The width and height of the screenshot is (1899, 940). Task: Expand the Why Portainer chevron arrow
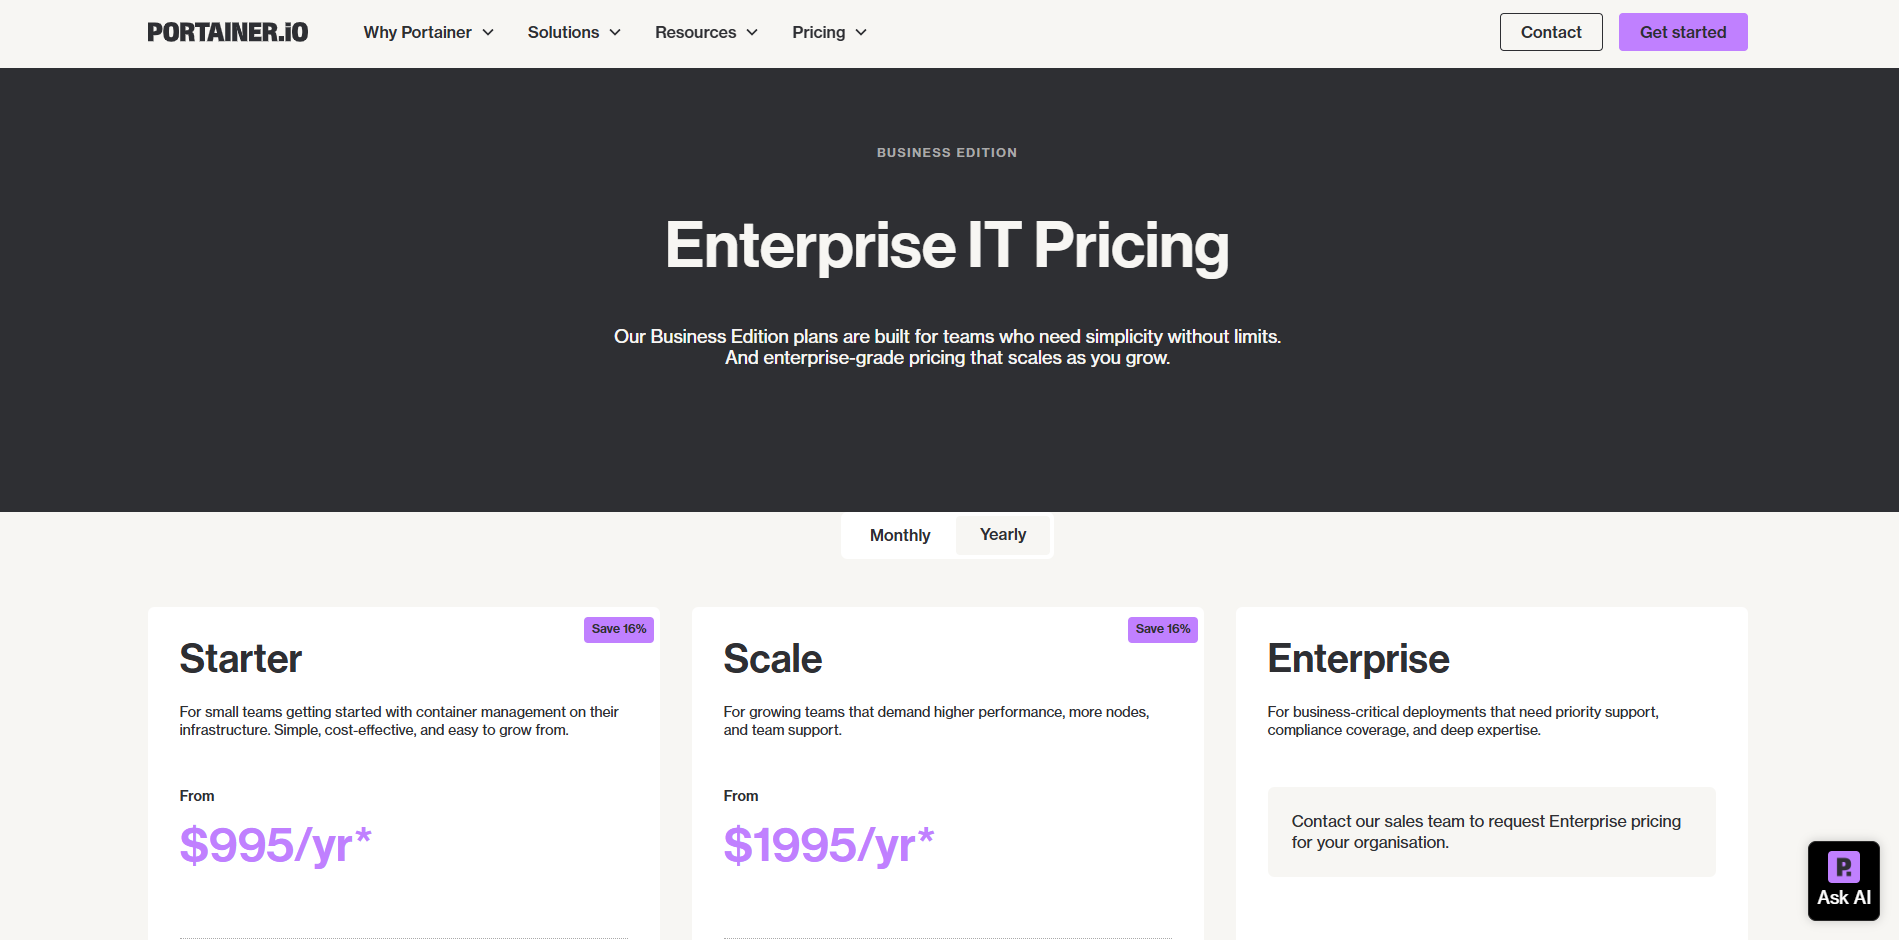tap(488, 33)
